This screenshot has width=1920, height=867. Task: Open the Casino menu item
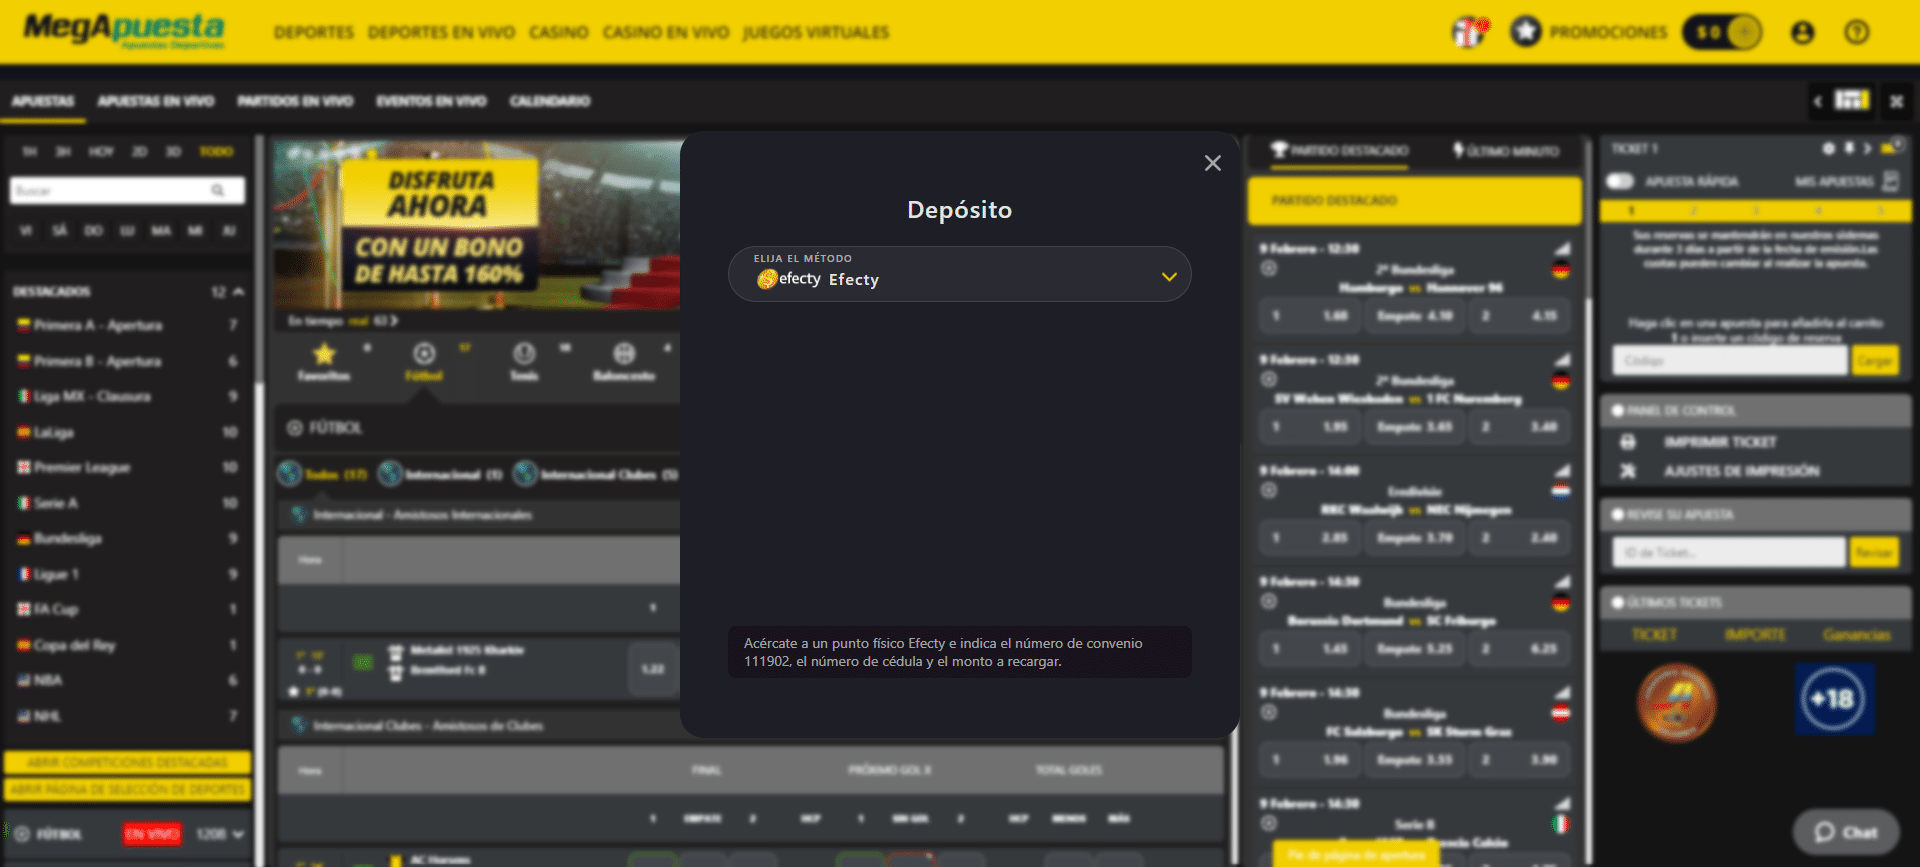tap(558, 33)
